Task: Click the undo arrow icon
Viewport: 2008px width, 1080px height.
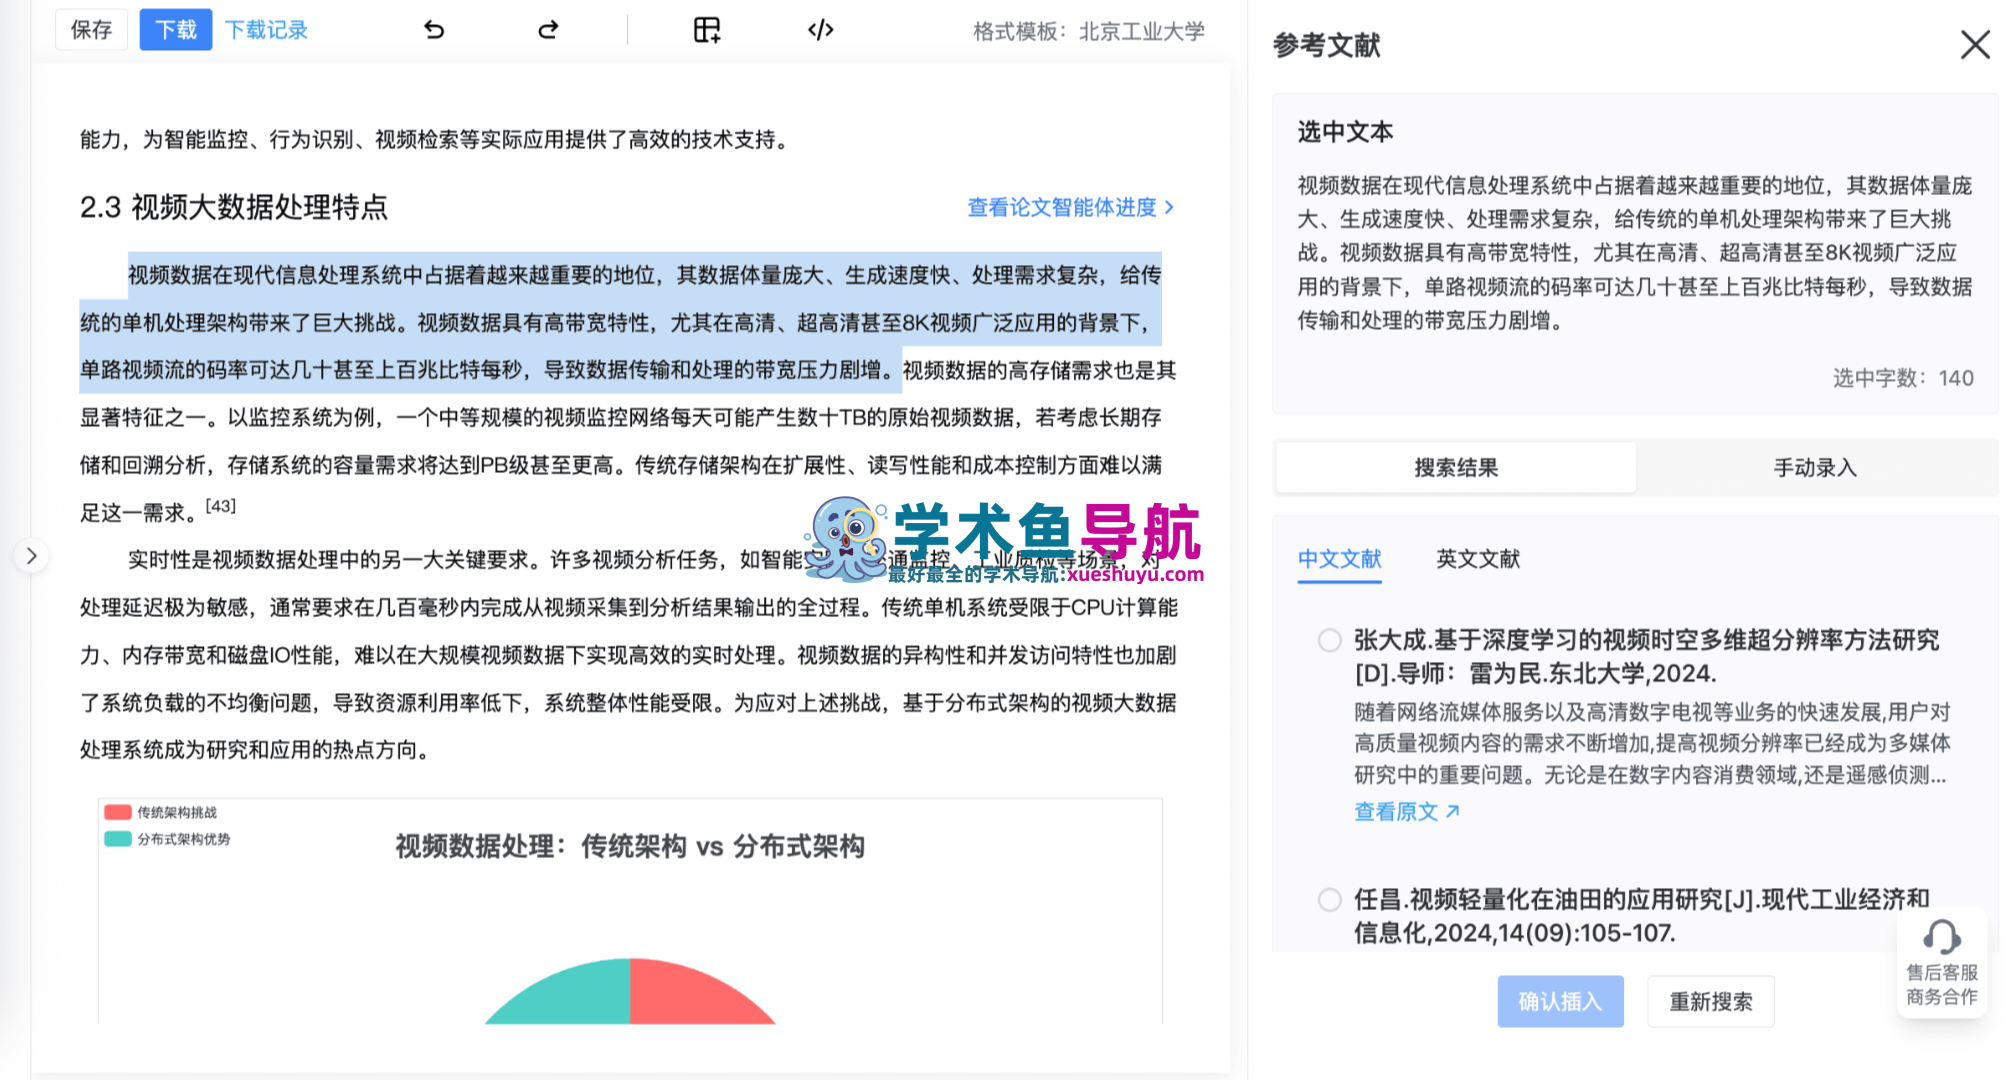Action: [x=434, y=30]
